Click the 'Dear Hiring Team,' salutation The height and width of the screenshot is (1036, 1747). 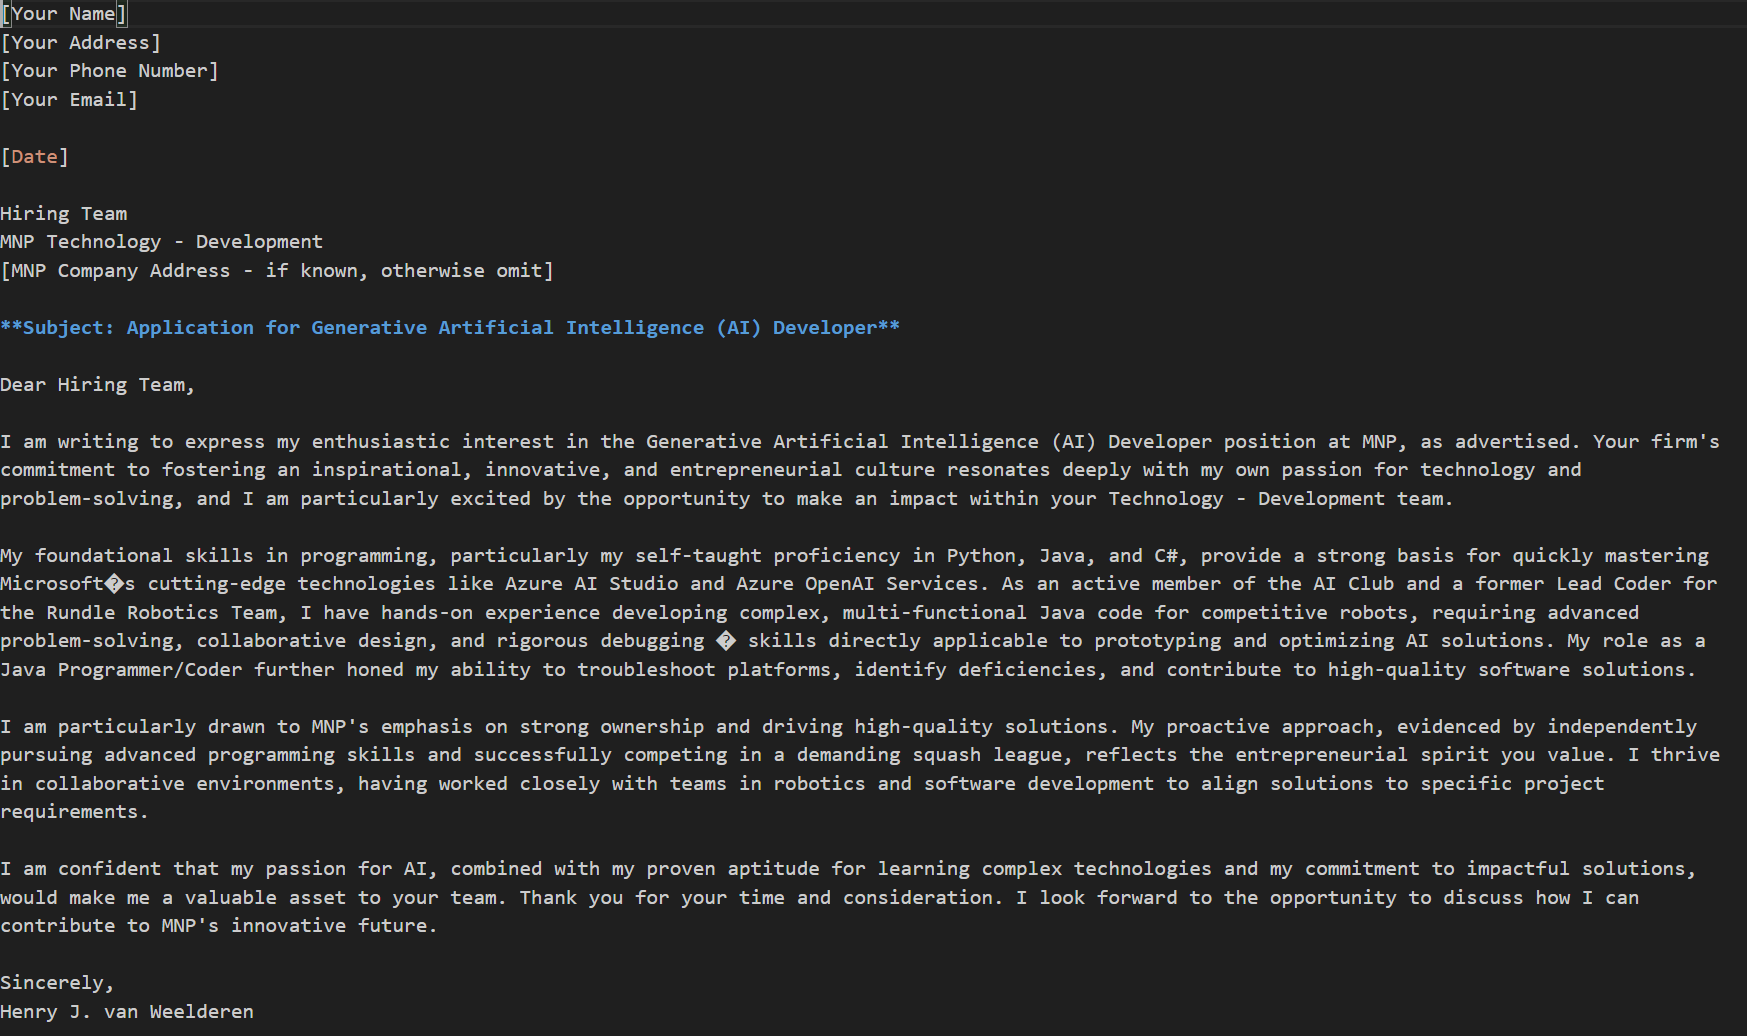click(x=97, y=385)
